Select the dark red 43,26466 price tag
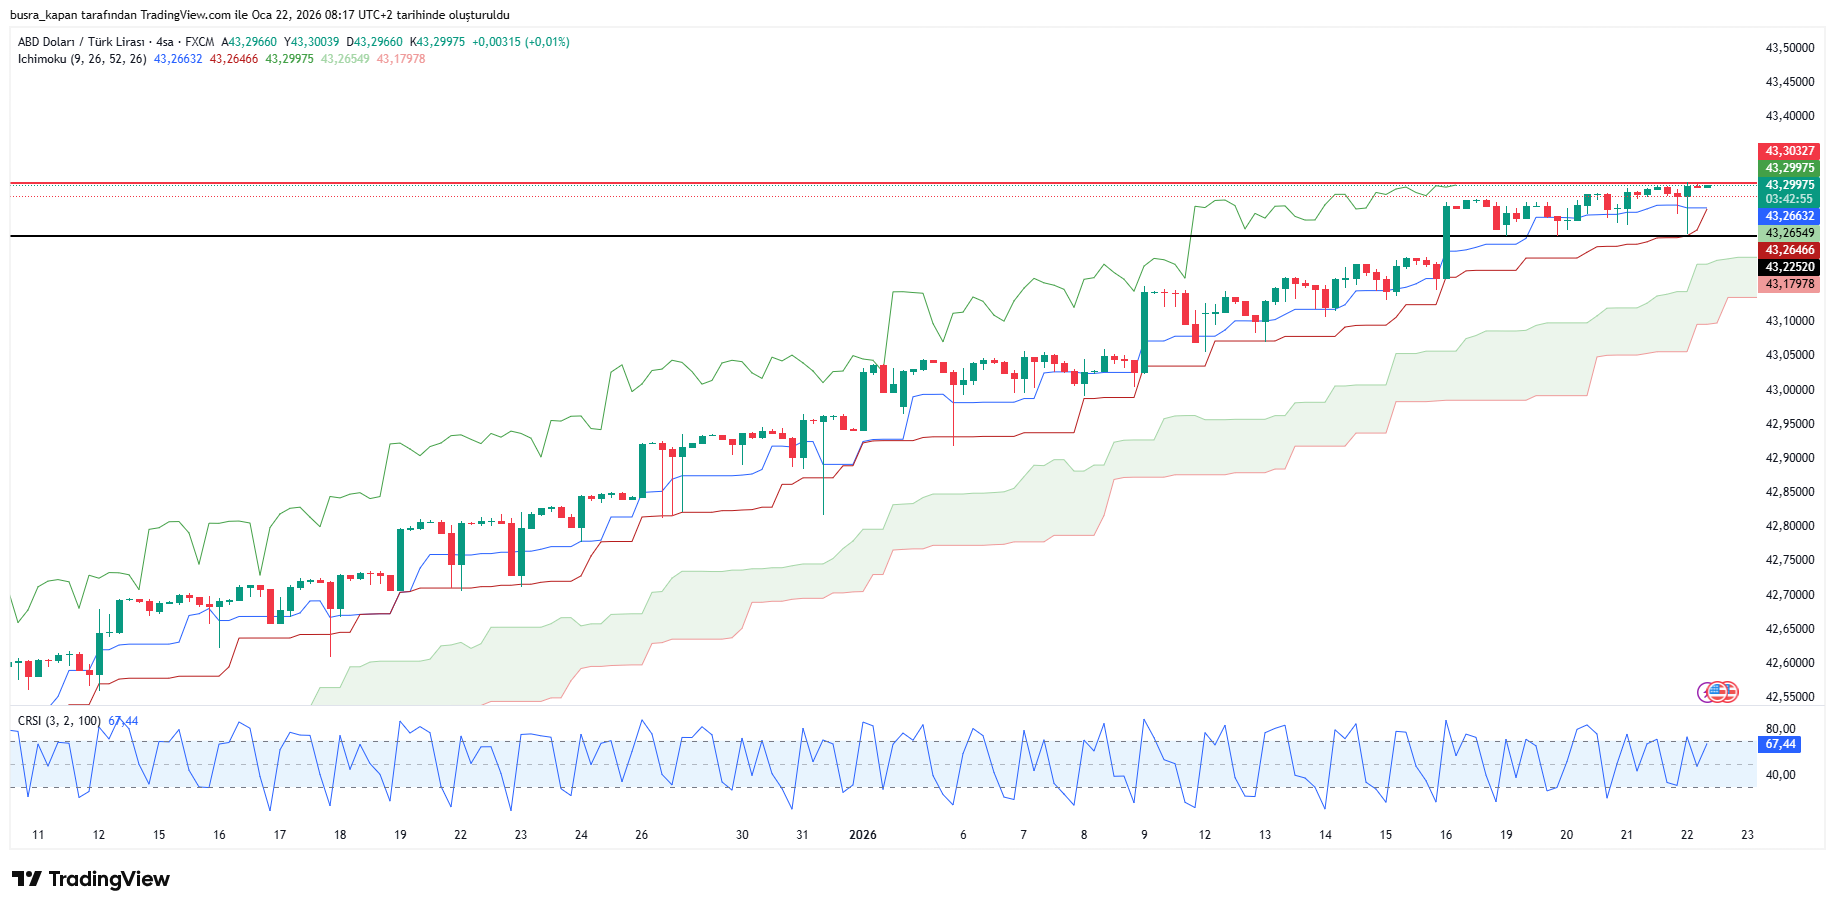Image resolution: width=1835 pixels, height=909 pixels. click(x=1789, y=250)
